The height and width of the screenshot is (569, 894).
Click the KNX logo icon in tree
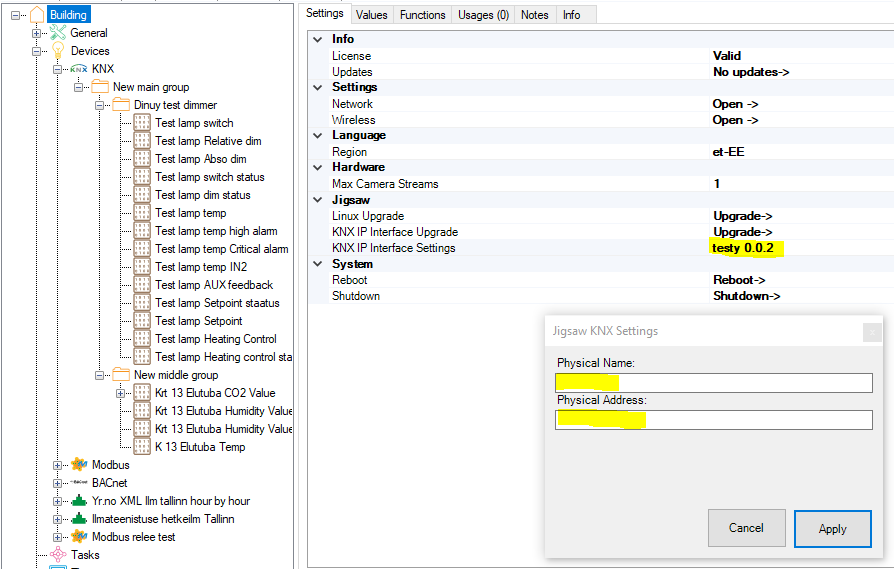(x=78, y=69)
